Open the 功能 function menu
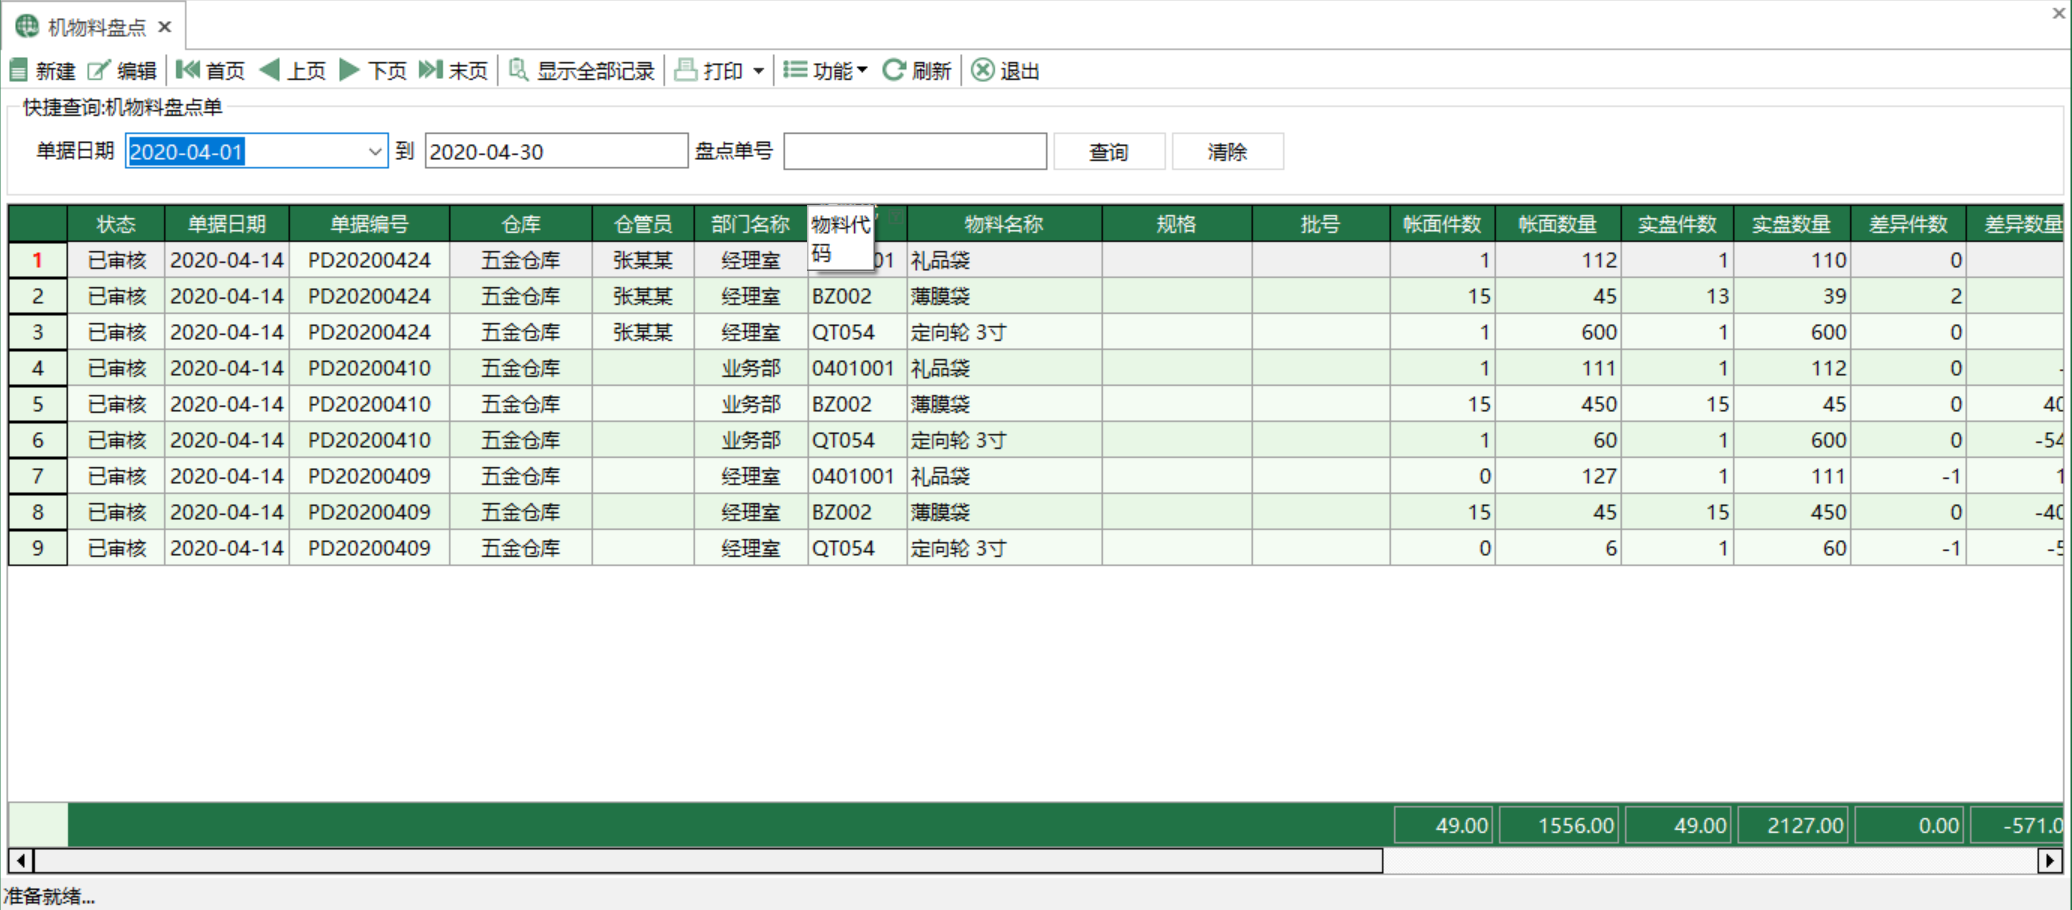The image size is (2072, 910). pos(825,70)
